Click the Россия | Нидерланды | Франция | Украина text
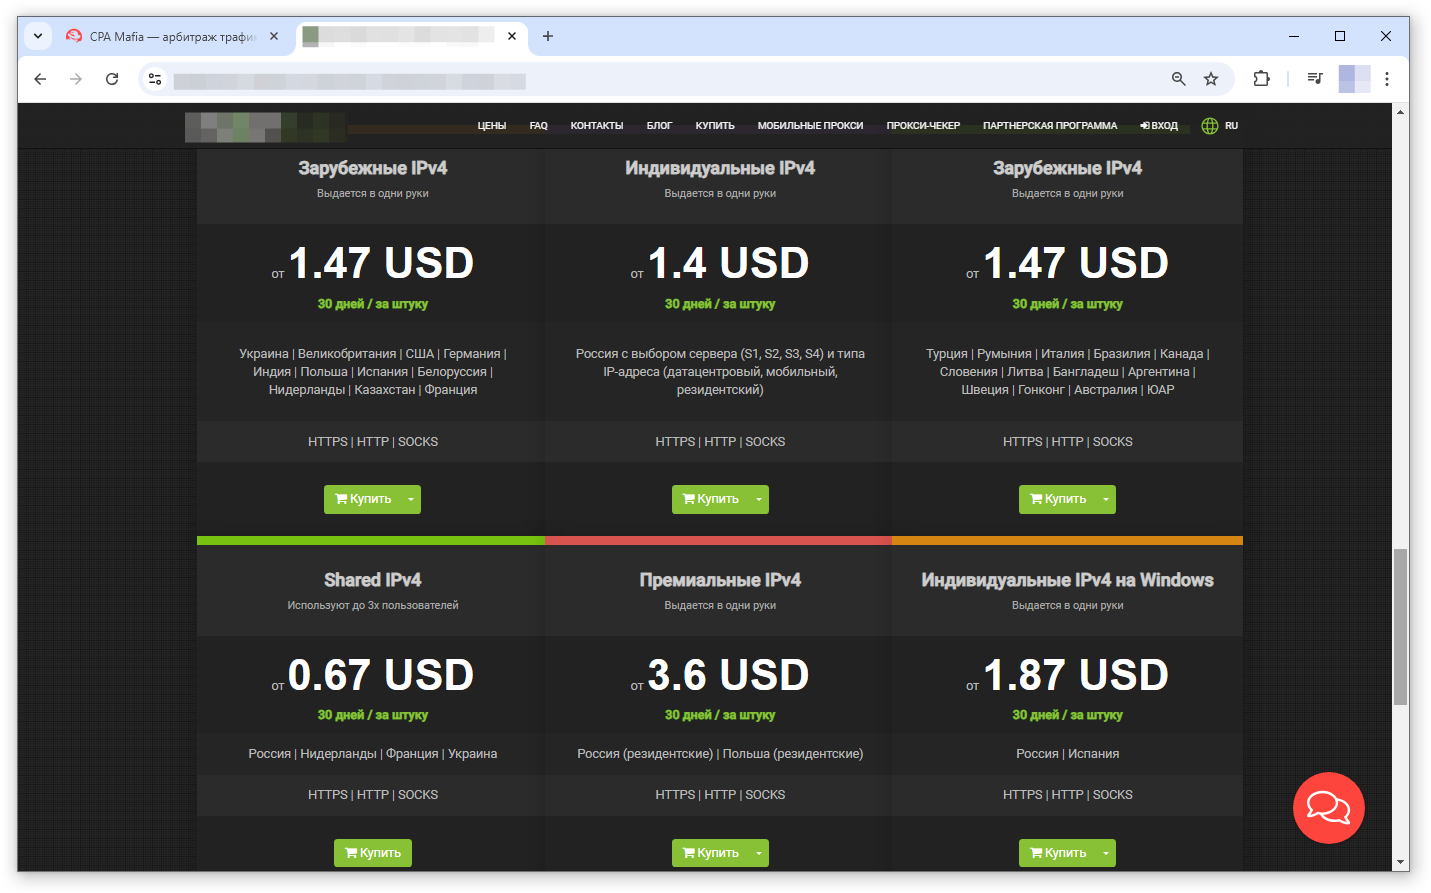This screenshot has height=893, width=1431. [x=373, y=754]
